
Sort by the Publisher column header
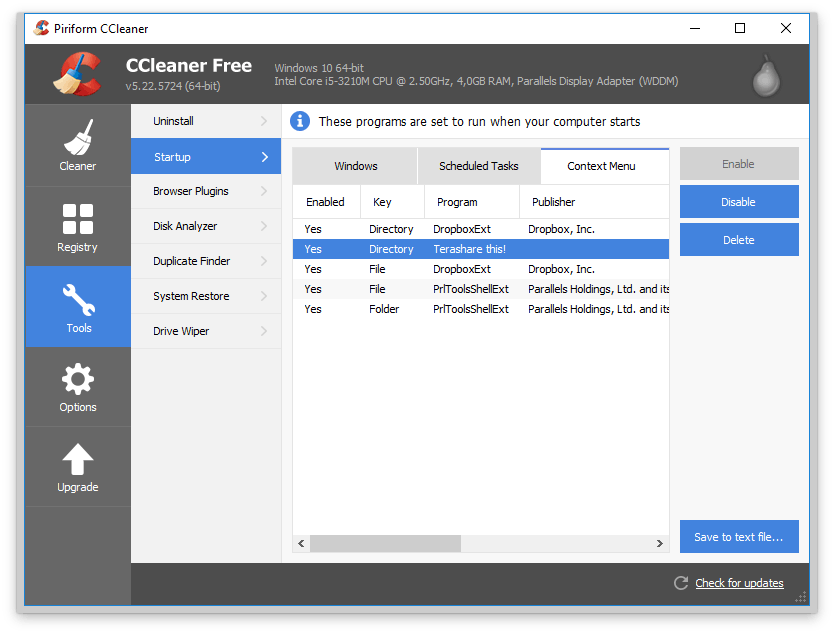coord(594,202)
